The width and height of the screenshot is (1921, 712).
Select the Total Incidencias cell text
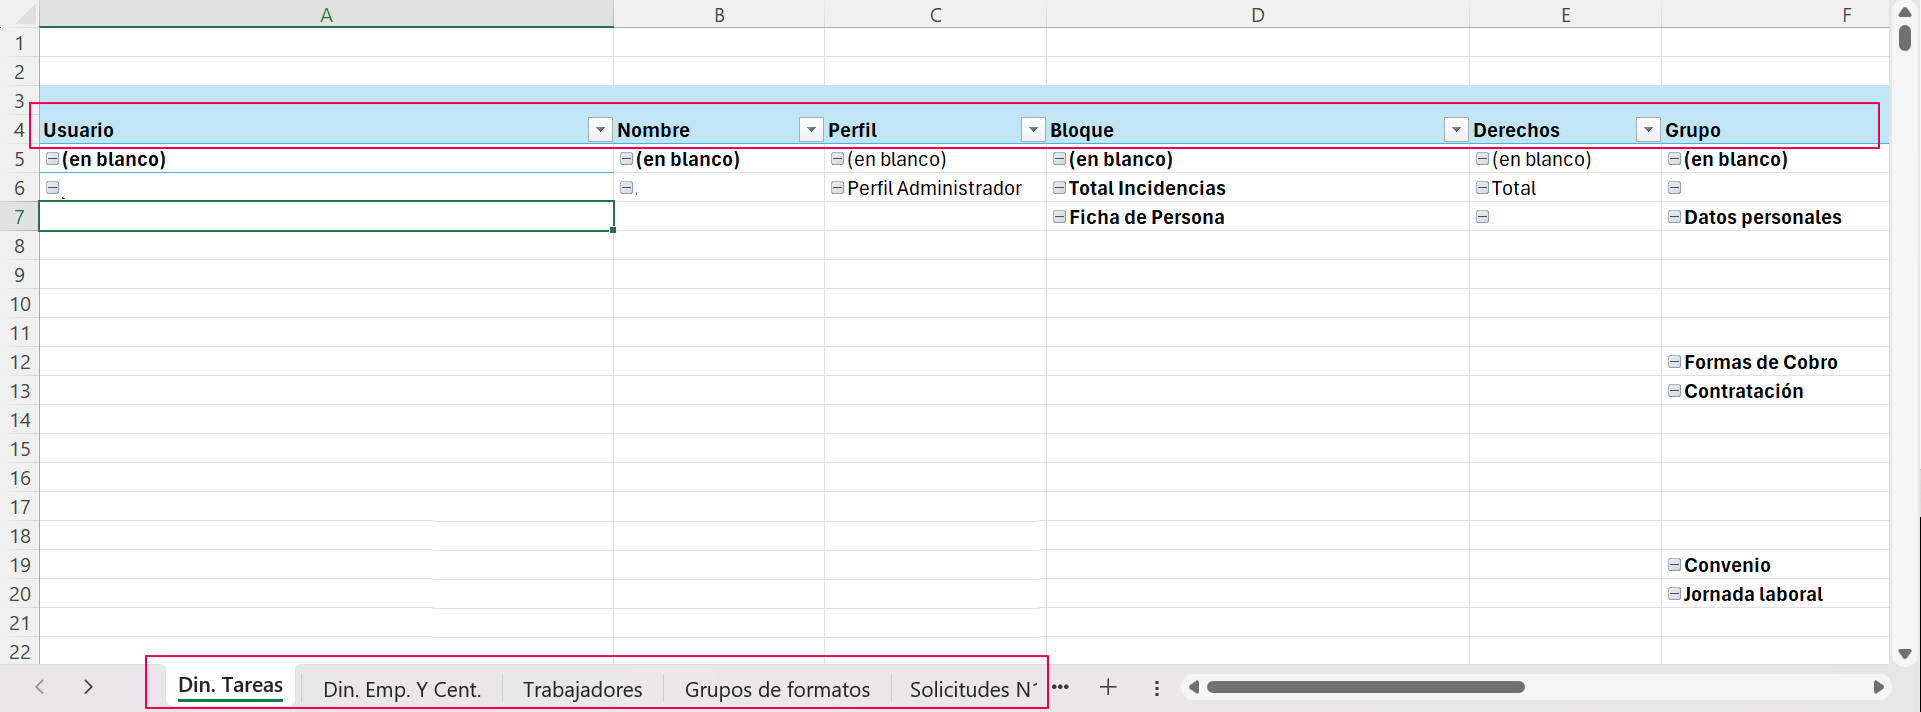point(1147,188)
